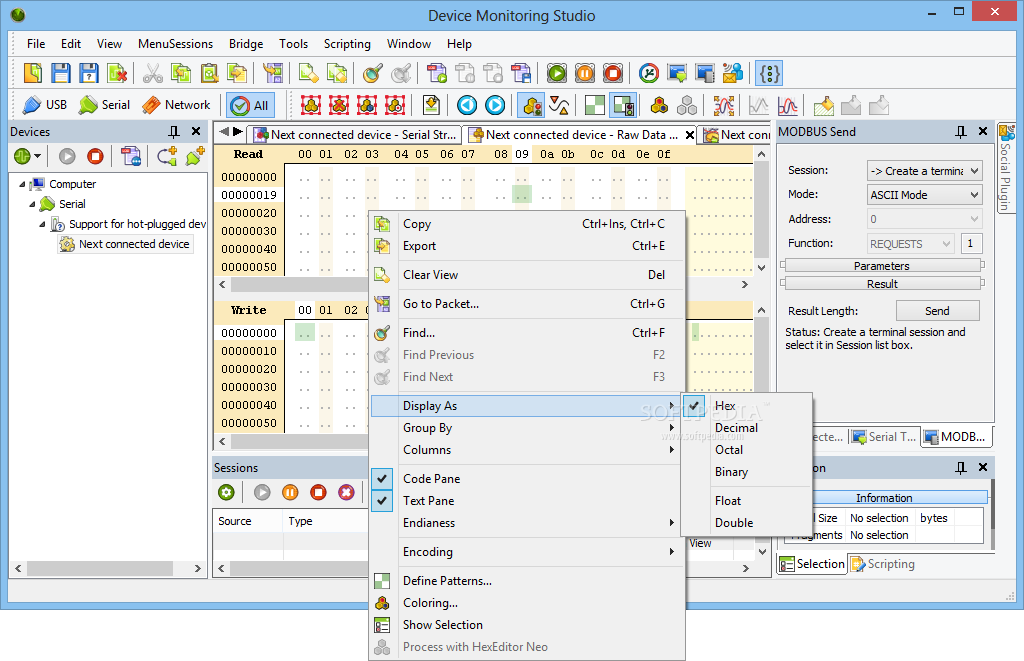Click the Cut scissors icon
The width and height of the screenshot is (1024, 661).
[152, 73]
